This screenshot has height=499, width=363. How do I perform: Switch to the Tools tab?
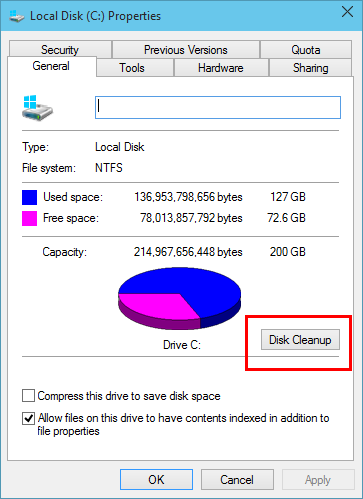click(132, 68)
